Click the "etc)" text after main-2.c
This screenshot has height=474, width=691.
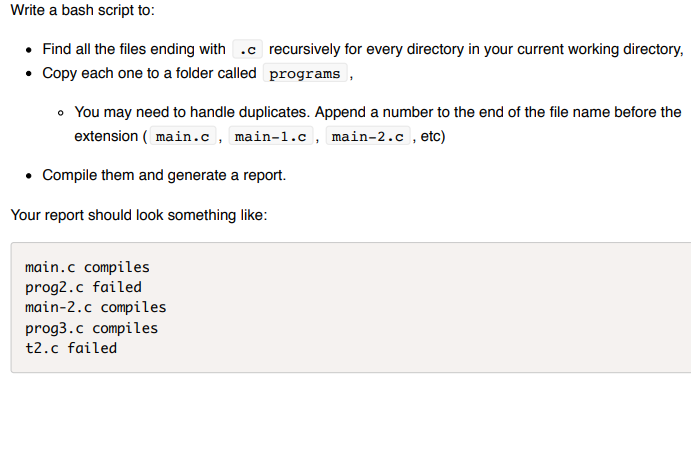[x=433, y=136]
